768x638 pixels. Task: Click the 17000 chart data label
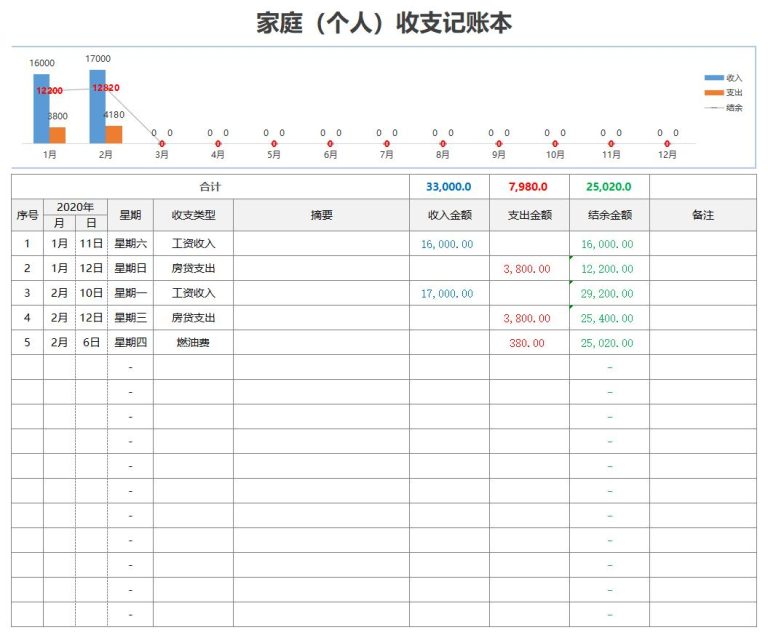(x=98, y=59)
